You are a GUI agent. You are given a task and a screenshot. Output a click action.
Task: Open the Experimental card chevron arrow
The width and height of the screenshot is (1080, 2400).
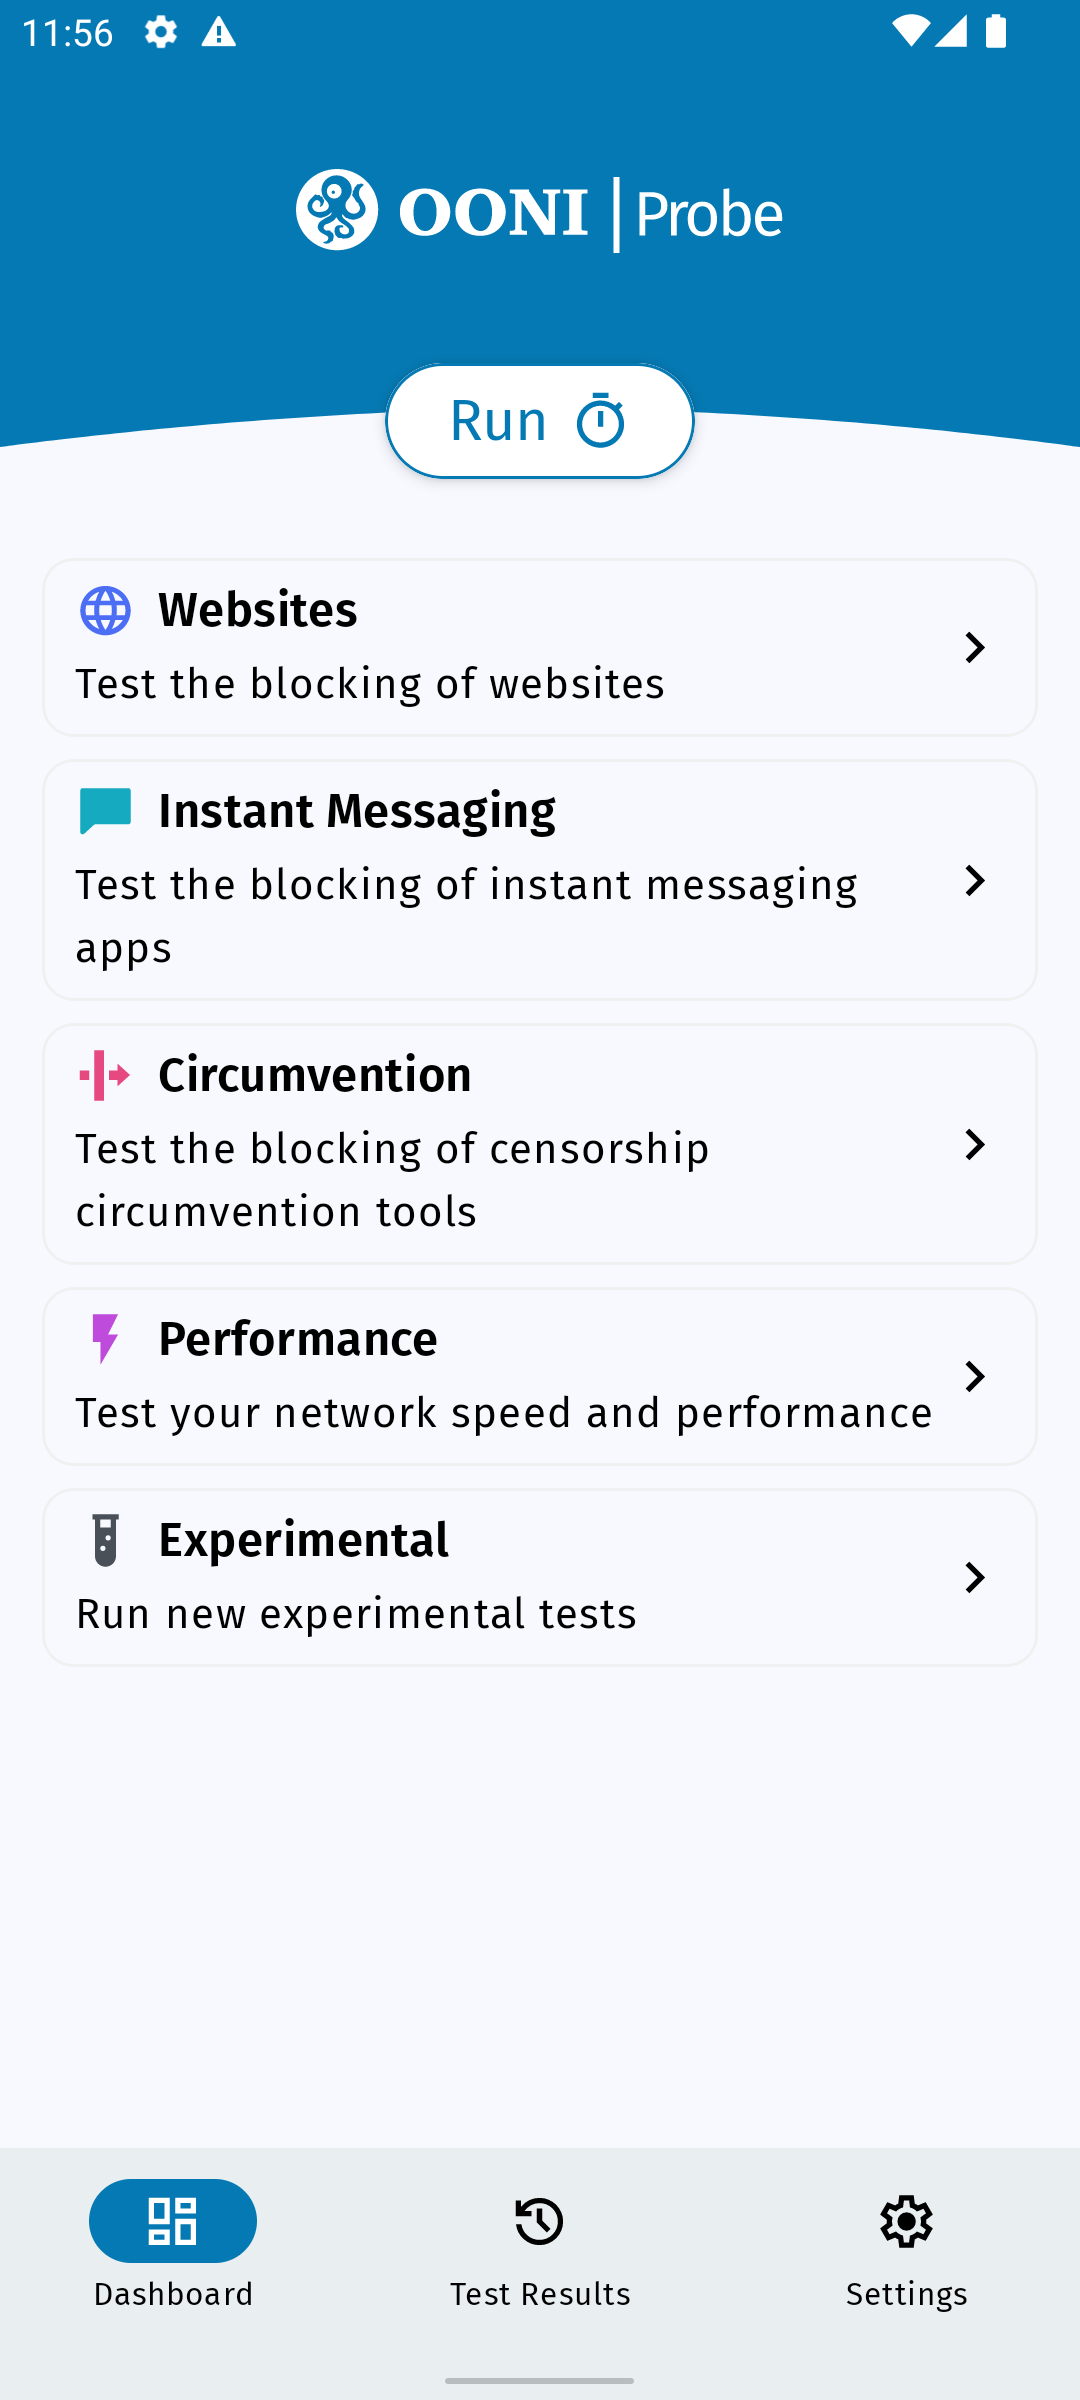(975, 1577)
